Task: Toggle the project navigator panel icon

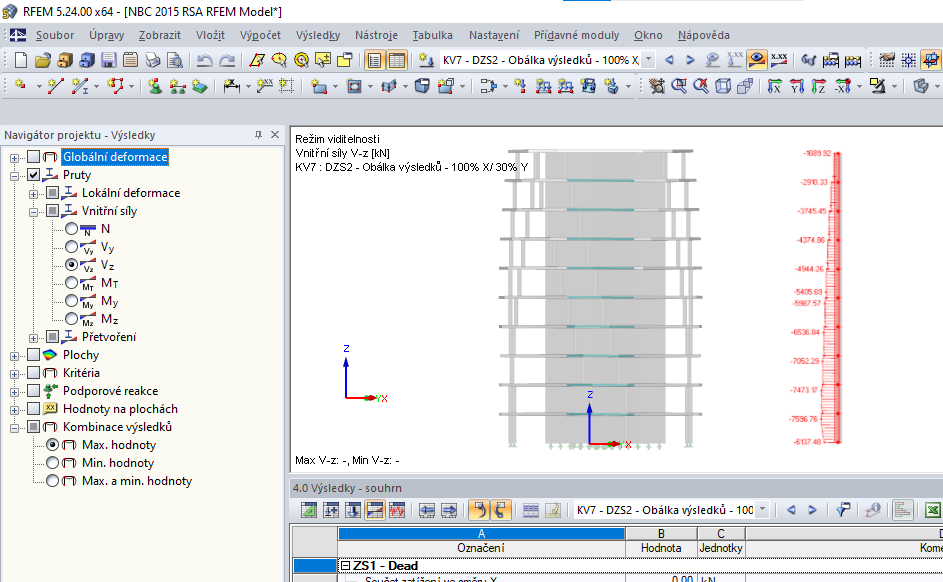Action: (374, 60)
